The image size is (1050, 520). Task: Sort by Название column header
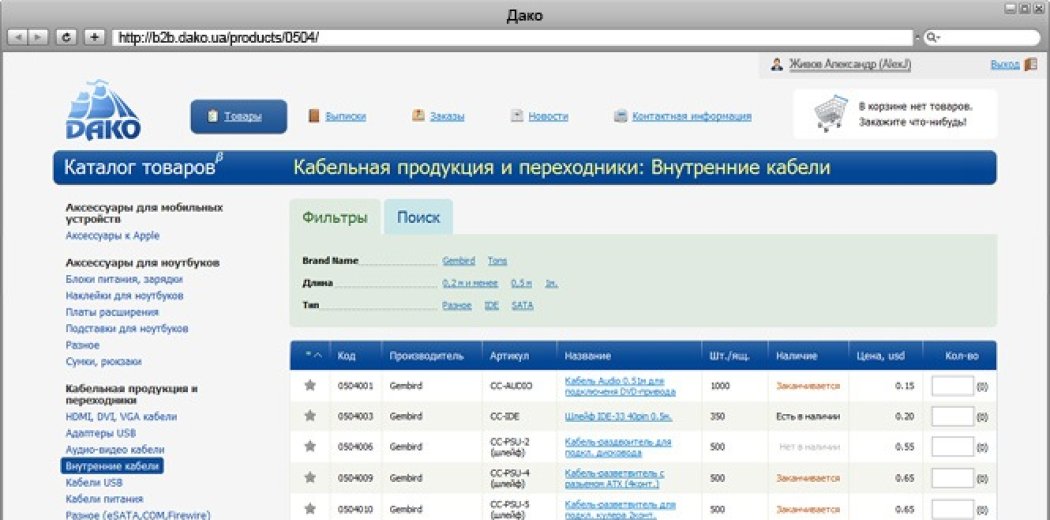587,356
